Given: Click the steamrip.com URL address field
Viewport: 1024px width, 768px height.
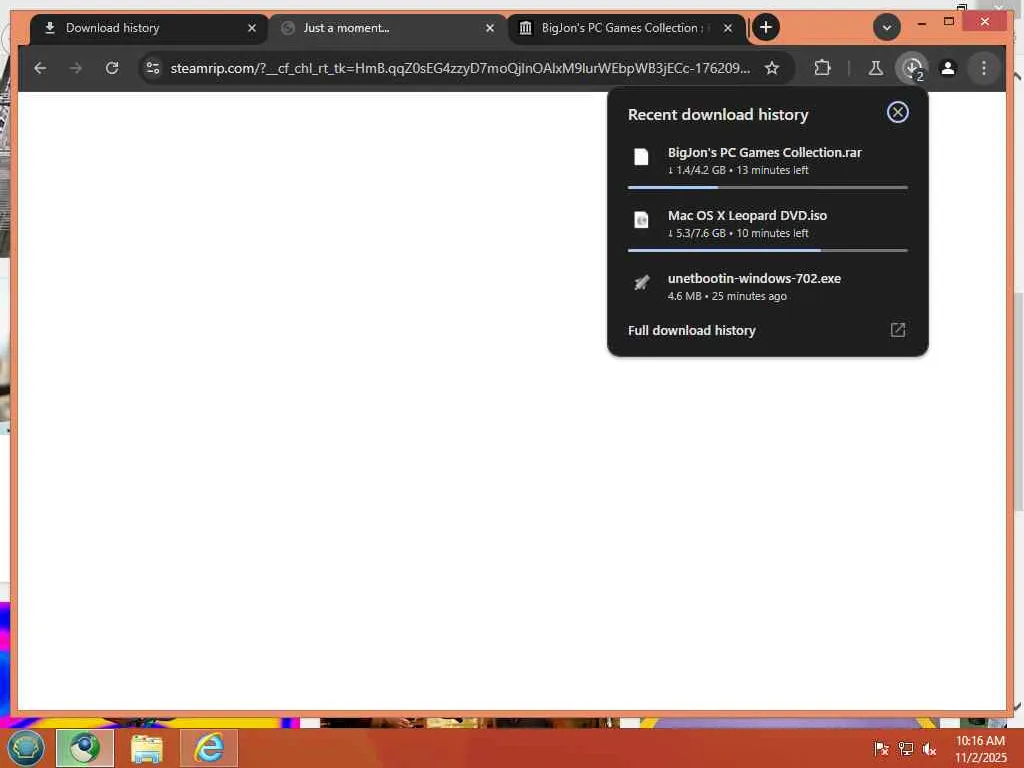Looking at the screenshot, I should 460,68.
